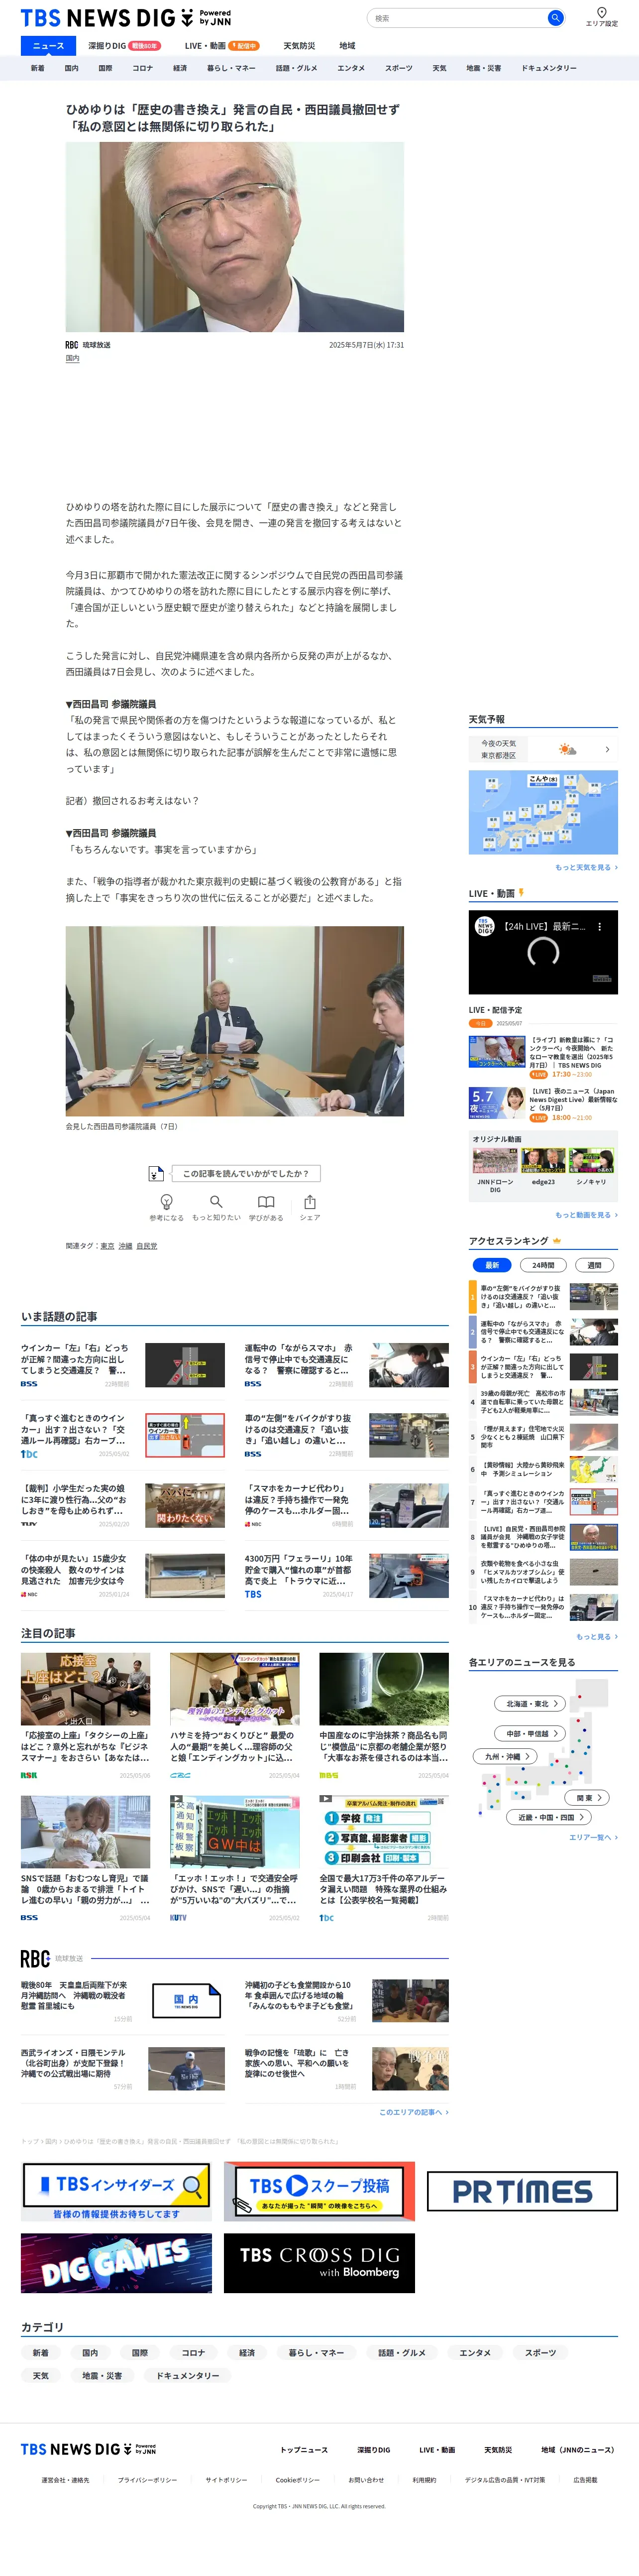The height and width of the screenshot is (2576, 639).
Task: Open the 応接室の上座 article thumbnail
Action: 86,1689
